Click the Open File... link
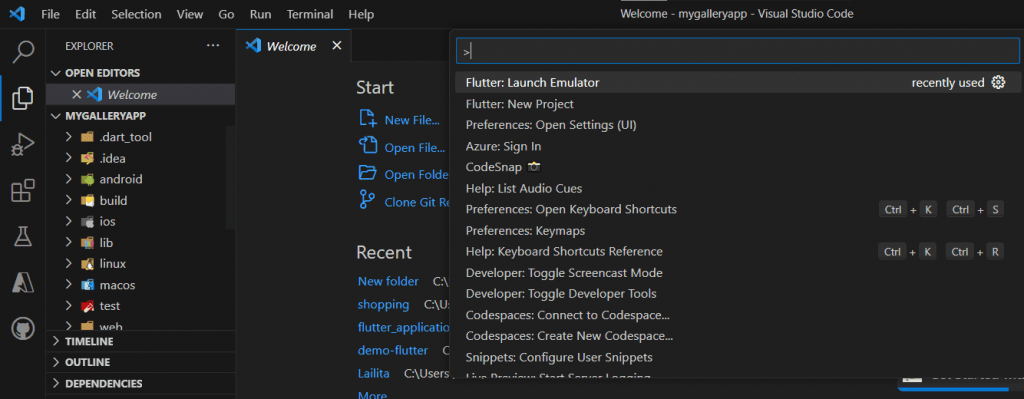1024x399 pixels. (415, 148)
